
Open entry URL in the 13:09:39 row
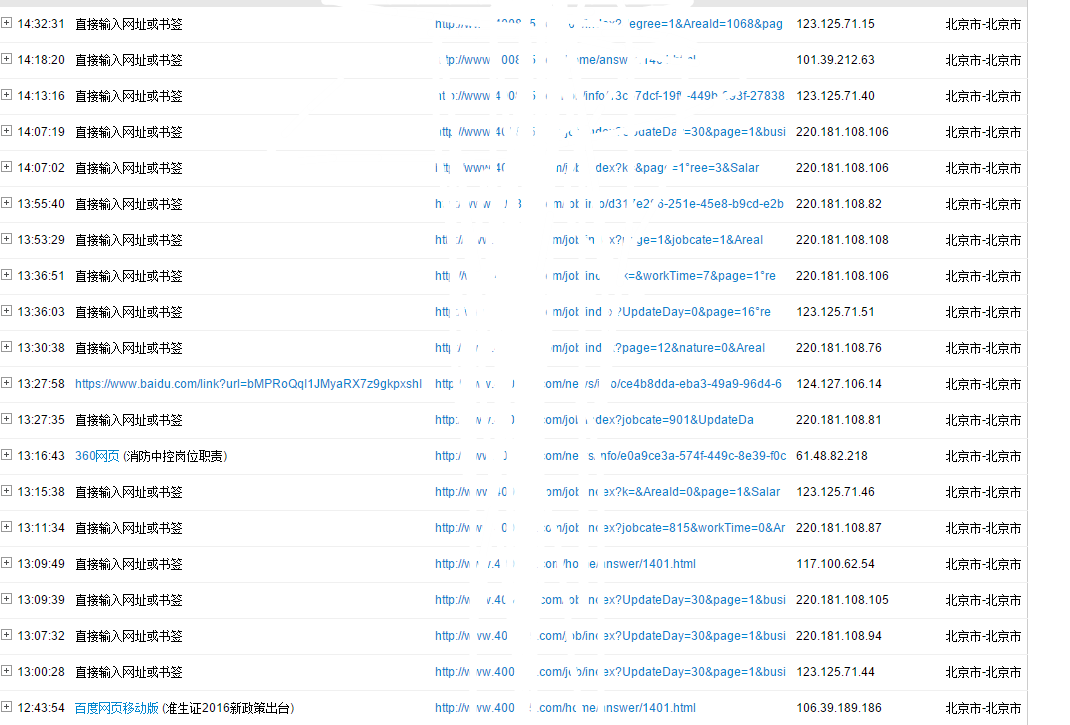click(610, 600)
